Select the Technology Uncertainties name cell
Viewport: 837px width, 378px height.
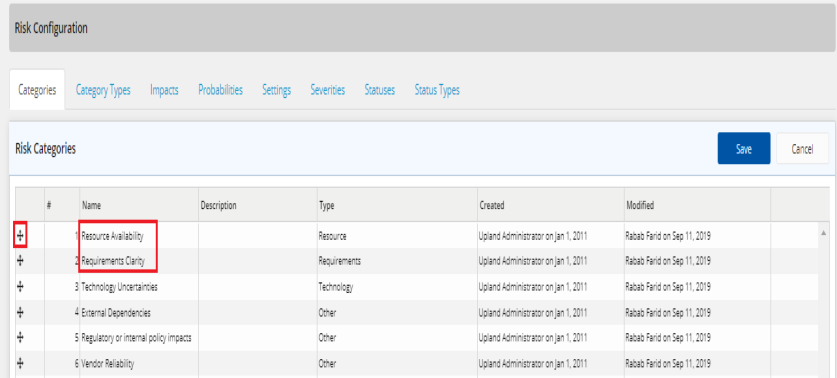coord(139,287)
